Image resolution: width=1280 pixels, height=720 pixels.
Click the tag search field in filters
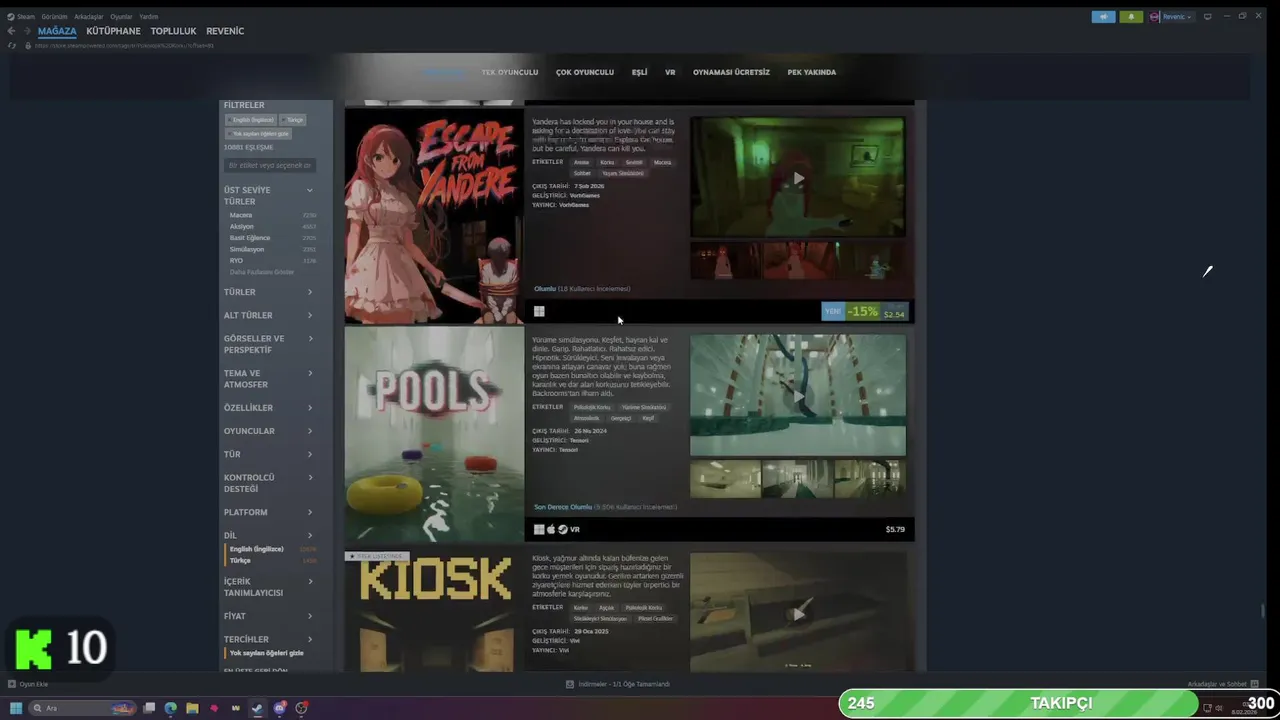(x=270, y=165)
